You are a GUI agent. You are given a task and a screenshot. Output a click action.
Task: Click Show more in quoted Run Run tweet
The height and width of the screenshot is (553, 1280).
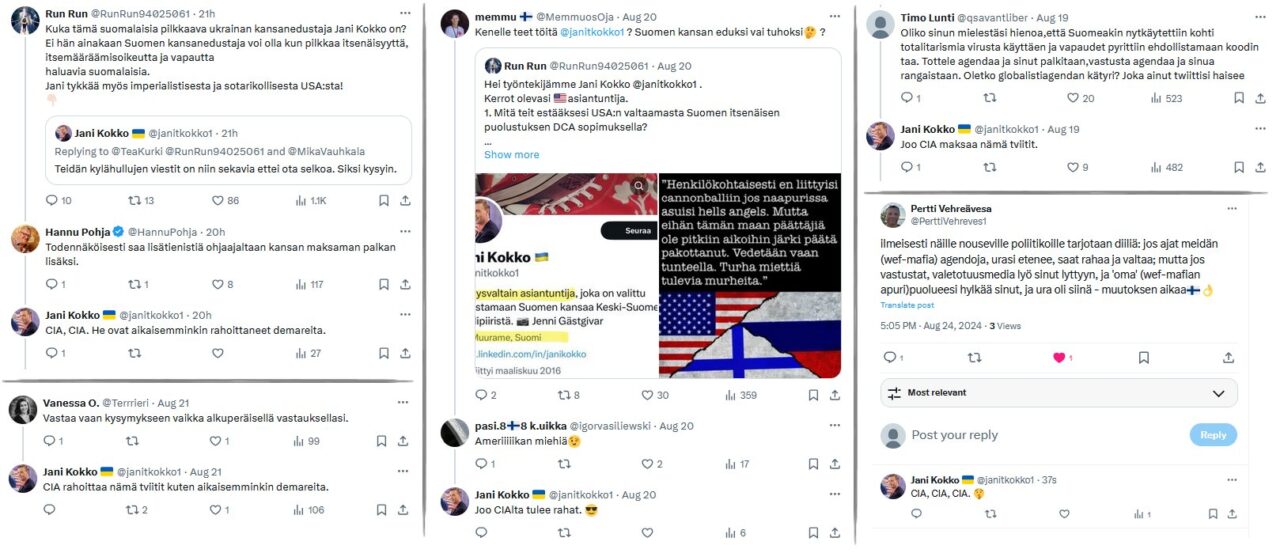(511, 155)
